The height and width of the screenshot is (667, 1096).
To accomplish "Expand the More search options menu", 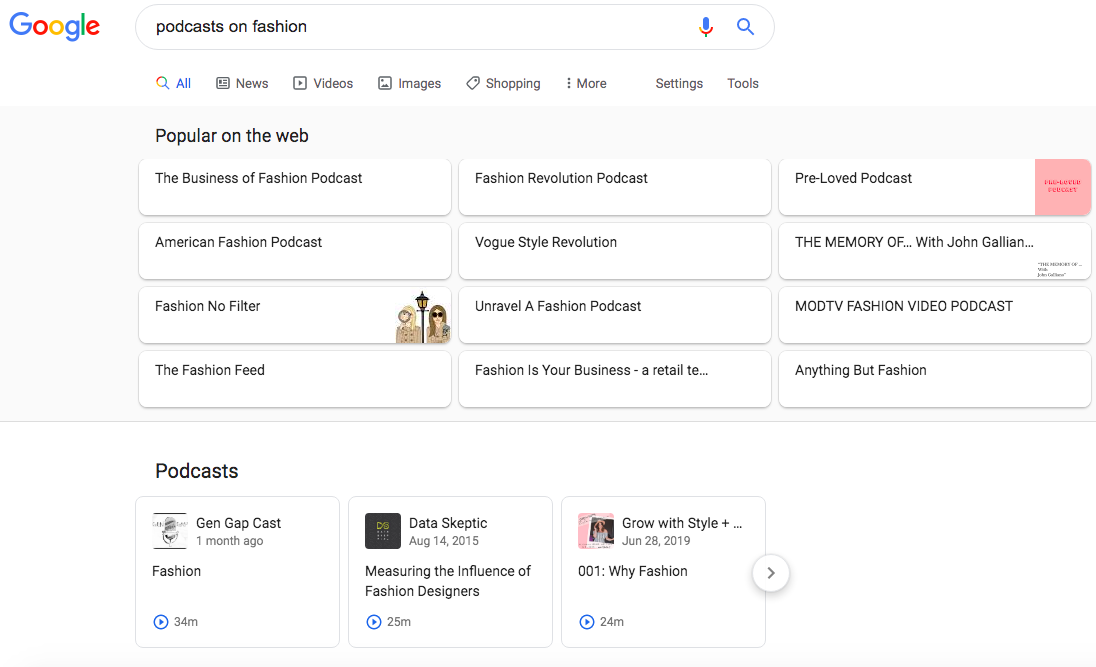I will tap(586, 83).
